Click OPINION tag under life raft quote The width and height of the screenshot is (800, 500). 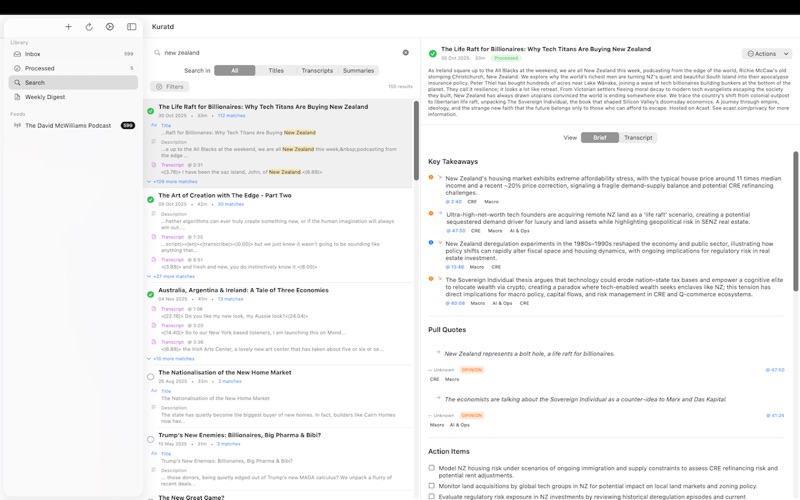pyautogui.click(x=471, y=370)
